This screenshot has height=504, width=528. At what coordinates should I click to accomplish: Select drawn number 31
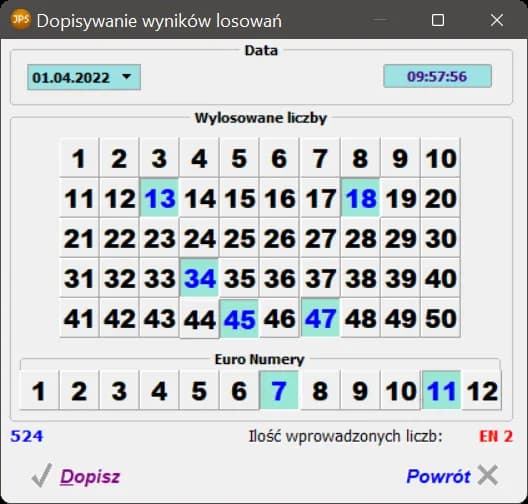pyautogui.click(x=79, y=278)
